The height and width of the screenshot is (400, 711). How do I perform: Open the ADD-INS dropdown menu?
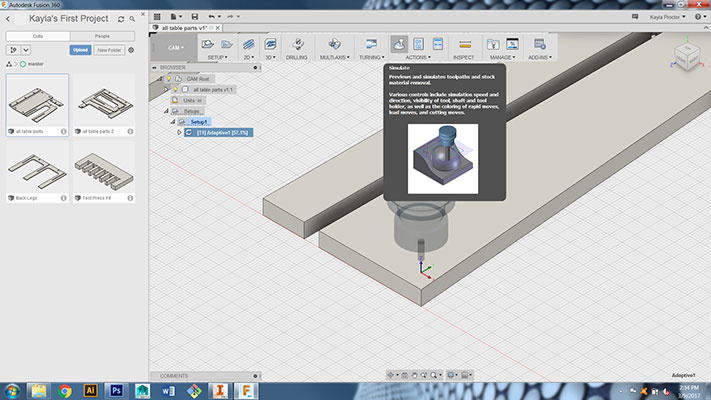click(540, 58)
